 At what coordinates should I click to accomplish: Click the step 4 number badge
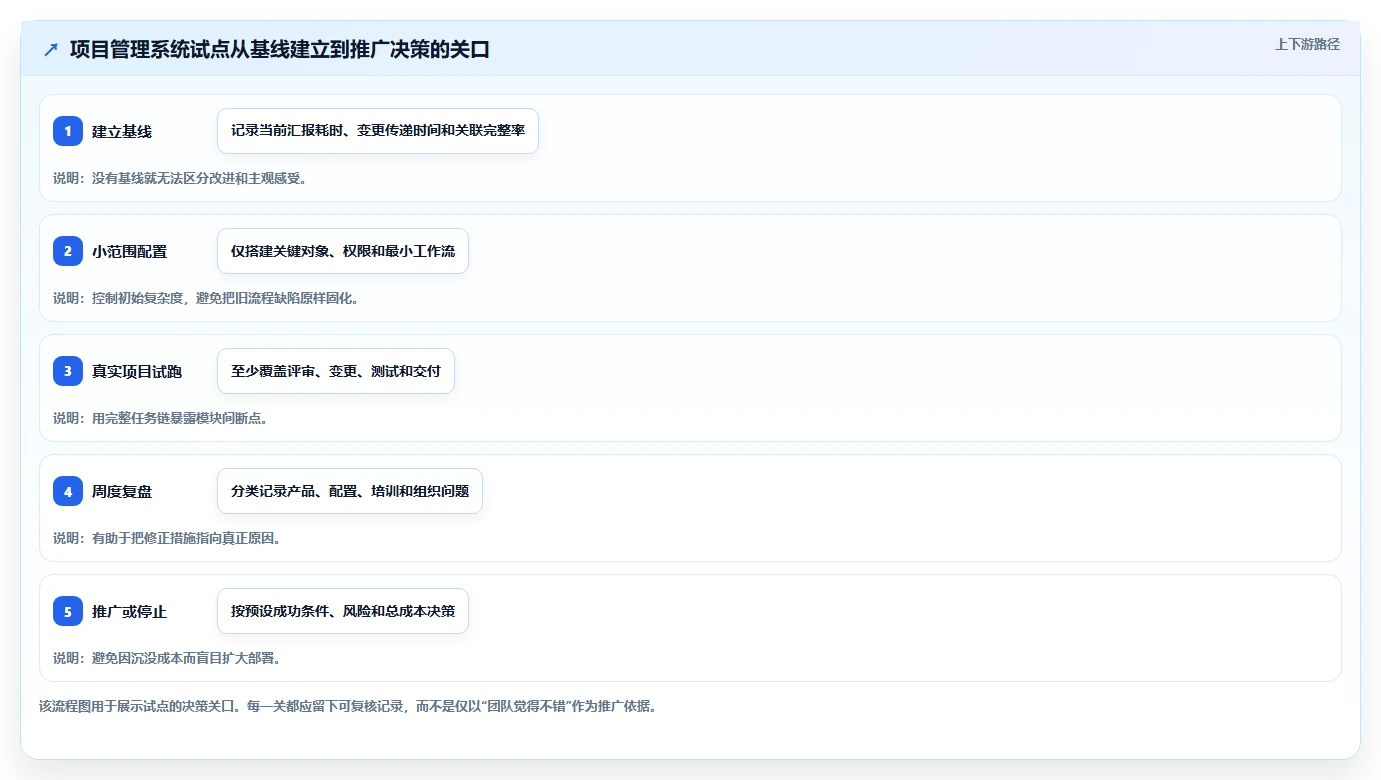[68, 491]
